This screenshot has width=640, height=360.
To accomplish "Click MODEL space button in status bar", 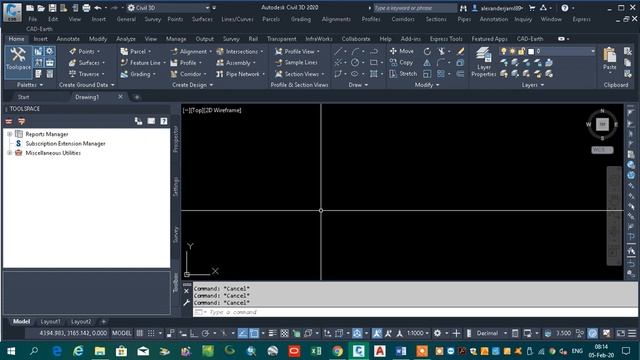I will point(122,333).
